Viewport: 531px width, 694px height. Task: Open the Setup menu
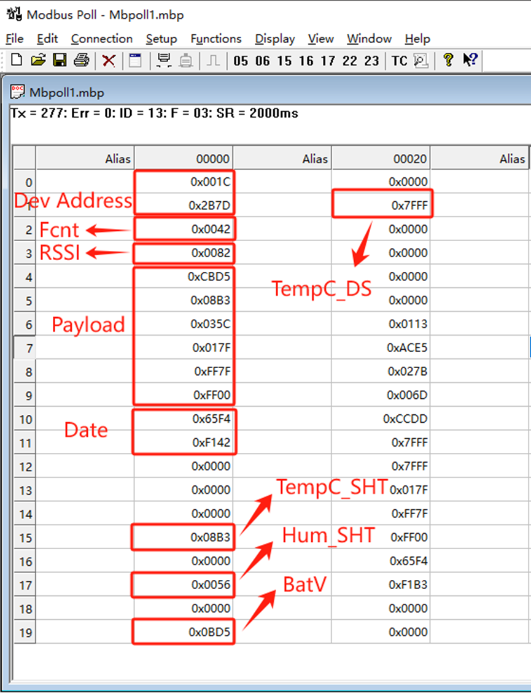(x=162, y=39)
